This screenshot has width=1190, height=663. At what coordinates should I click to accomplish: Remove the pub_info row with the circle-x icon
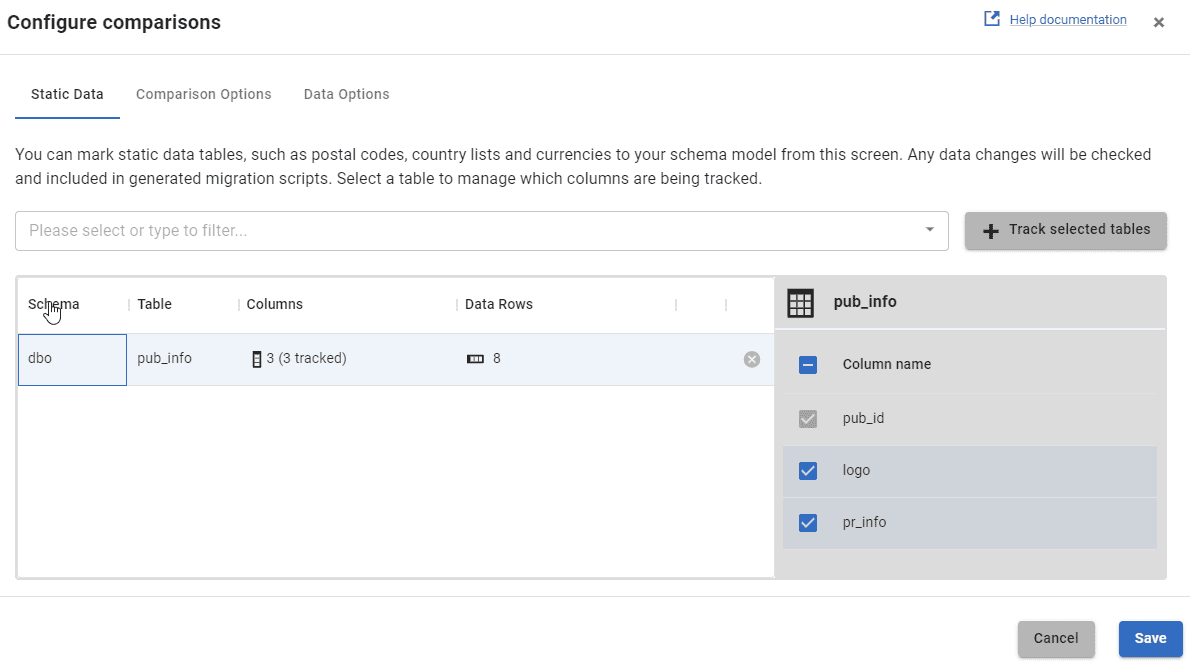[751, 360]
